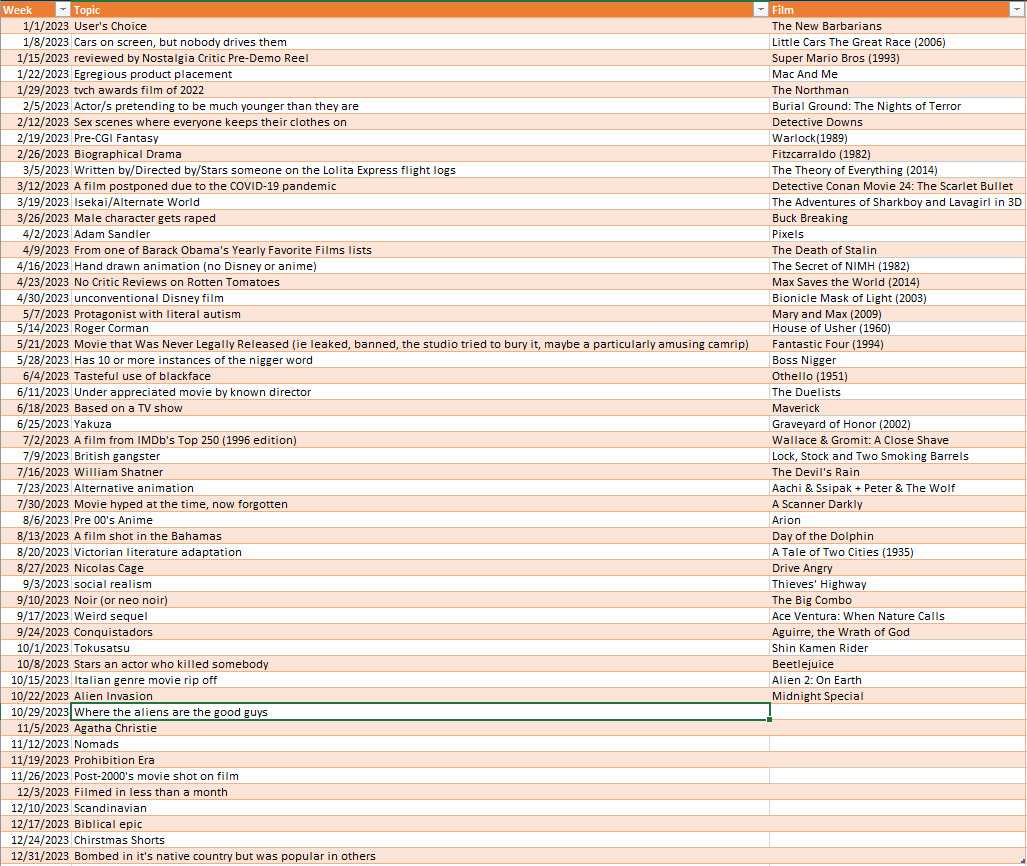Expand the Film column filter dropdown

point(1016,9)
